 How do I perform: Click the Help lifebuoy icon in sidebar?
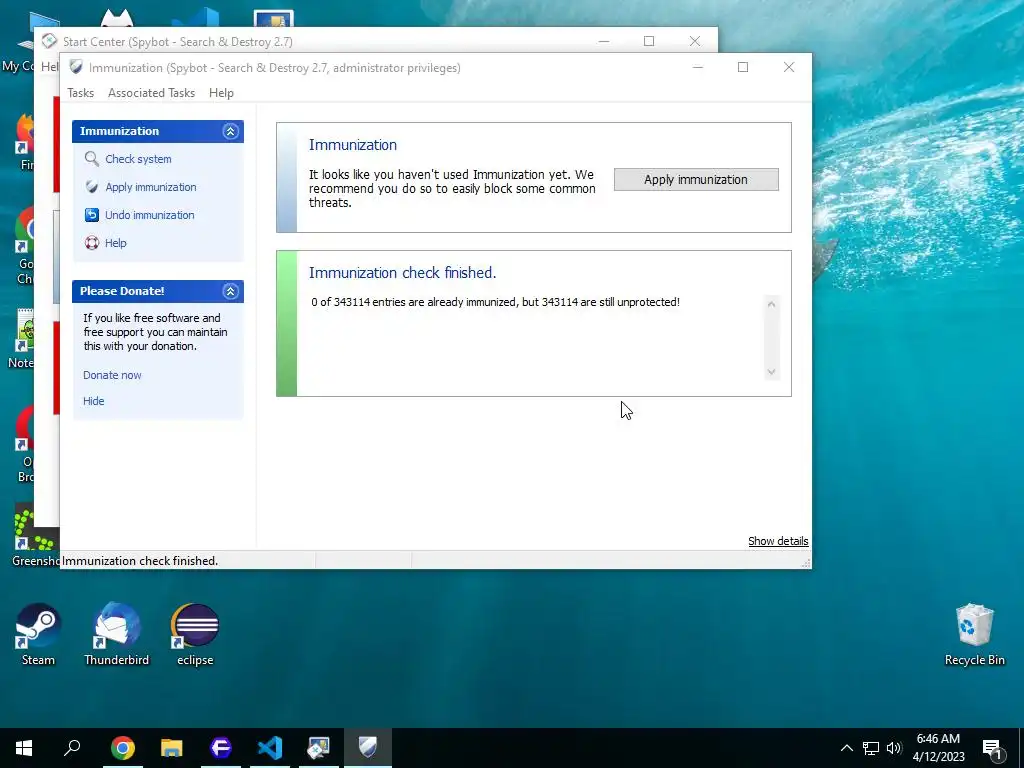click(91, 243)
